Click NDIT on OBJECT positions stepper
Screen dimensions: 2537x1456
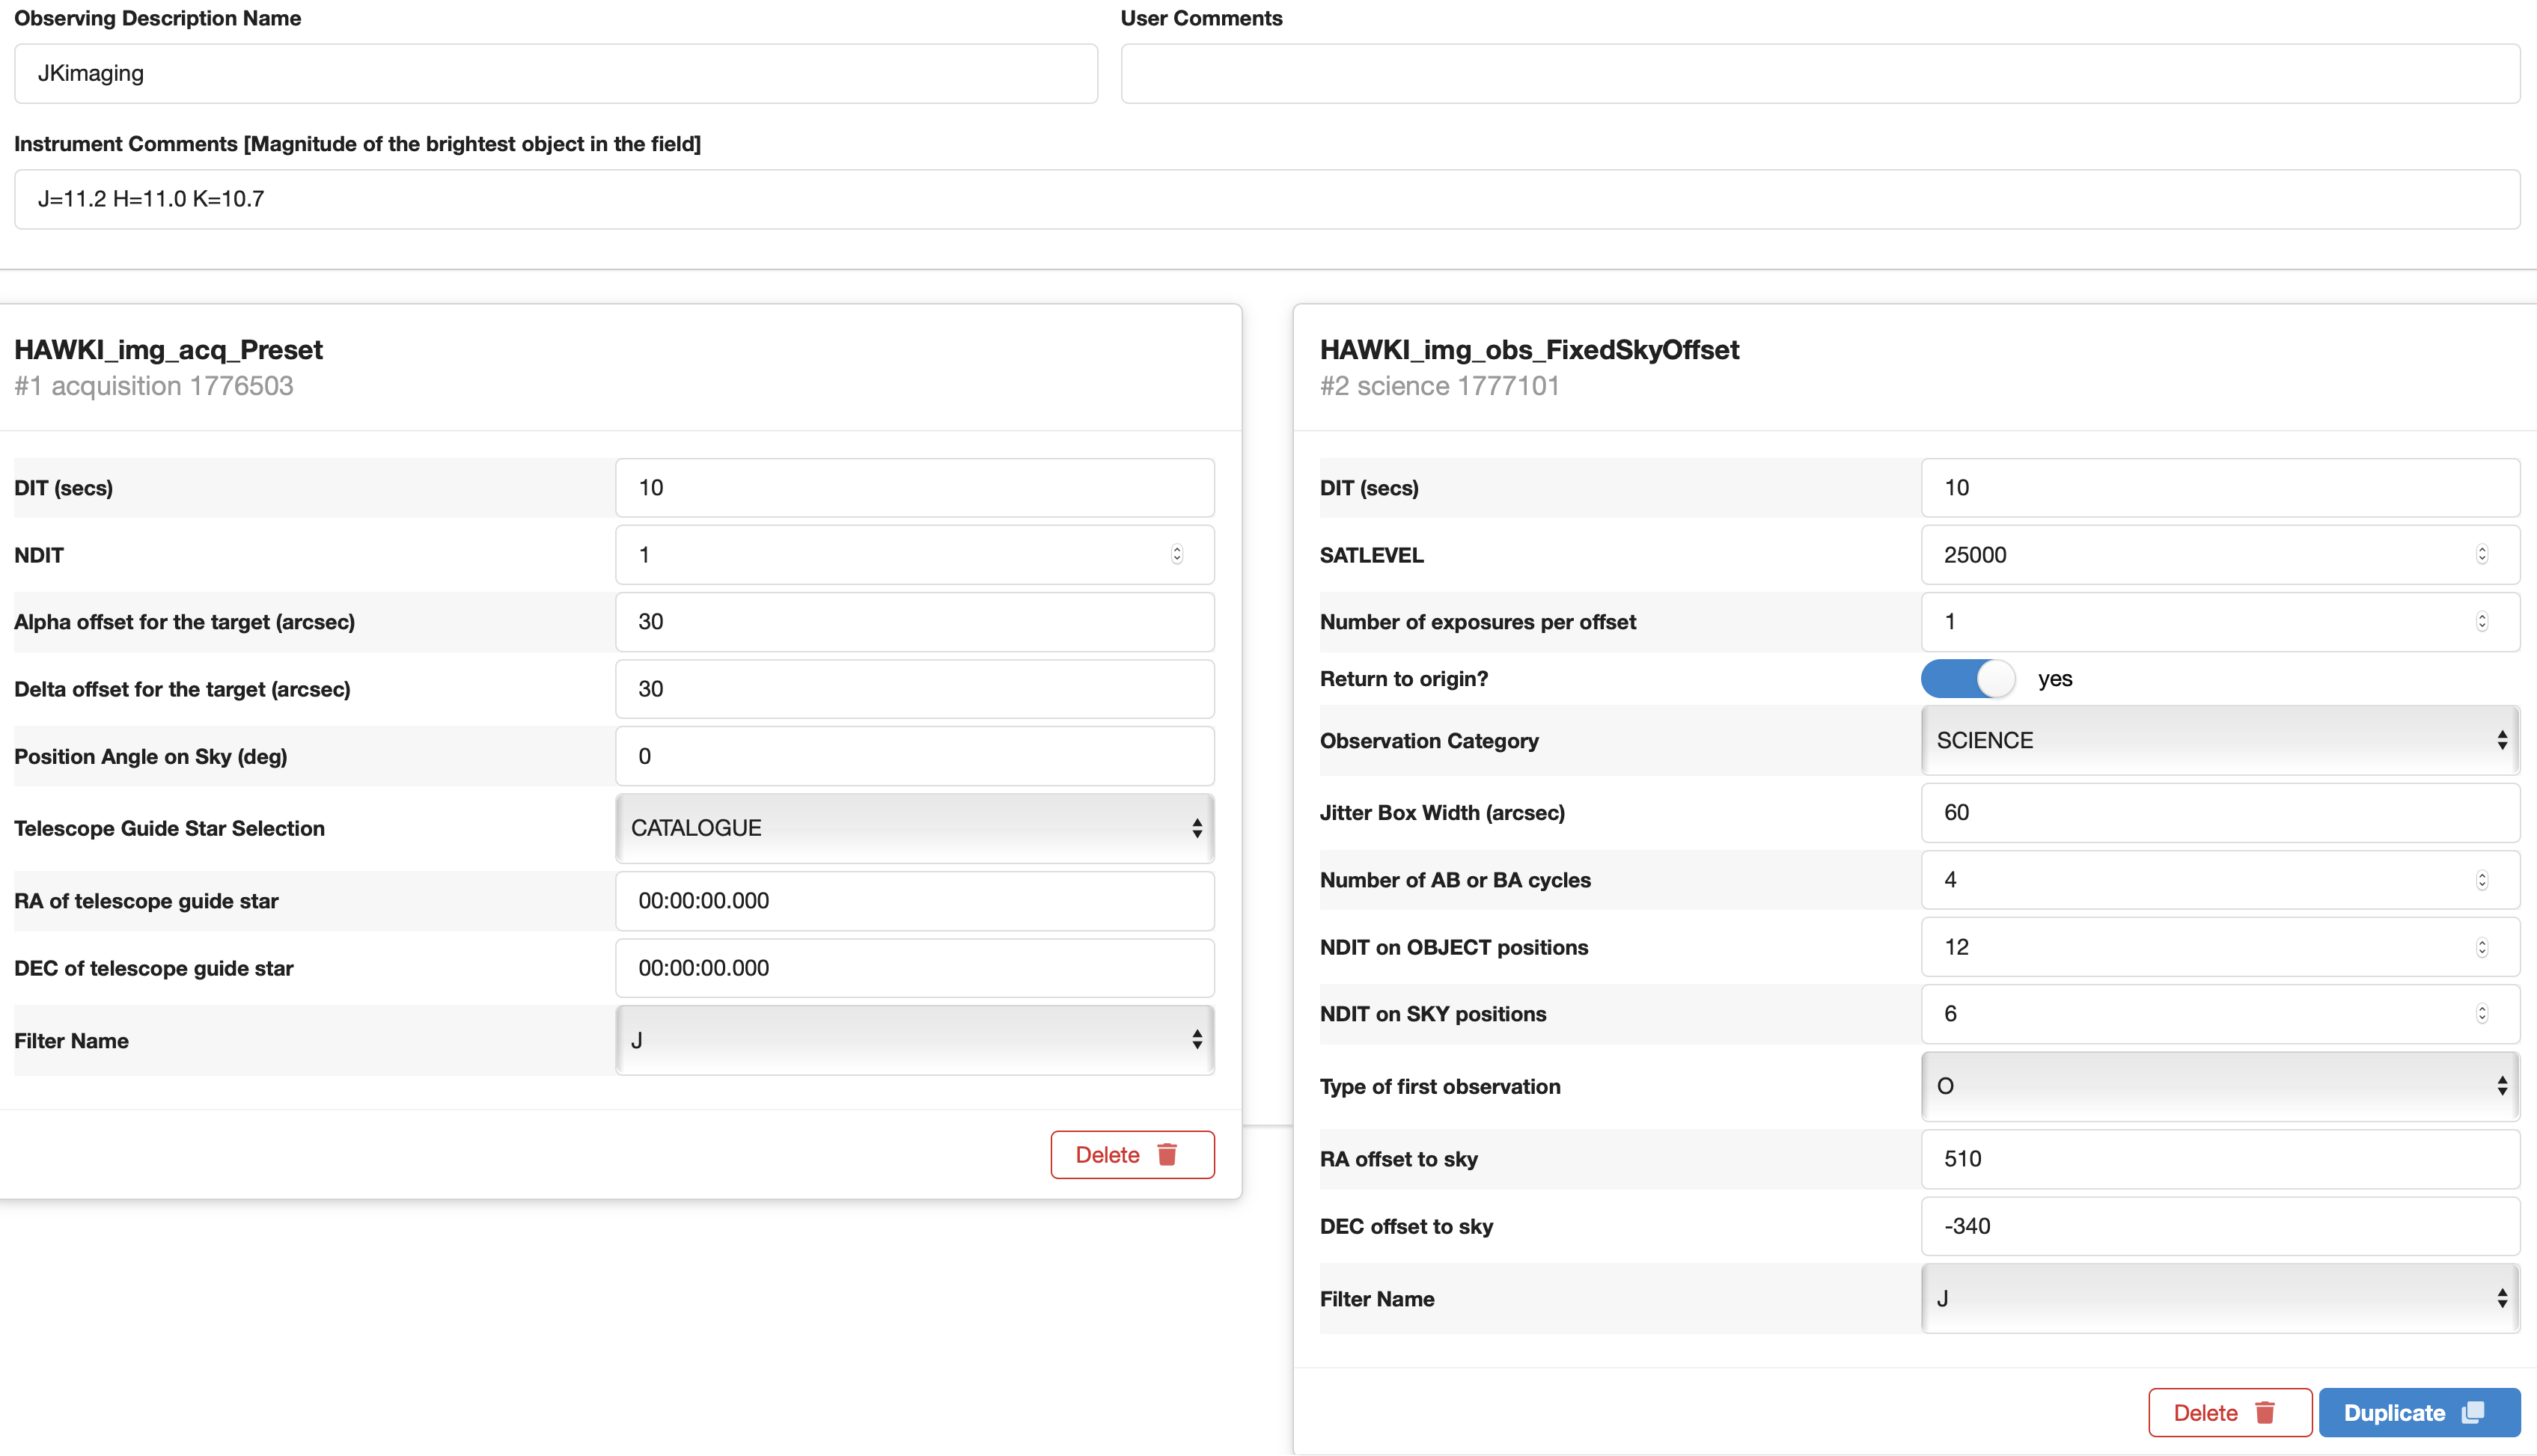[x=2482, y=947]
